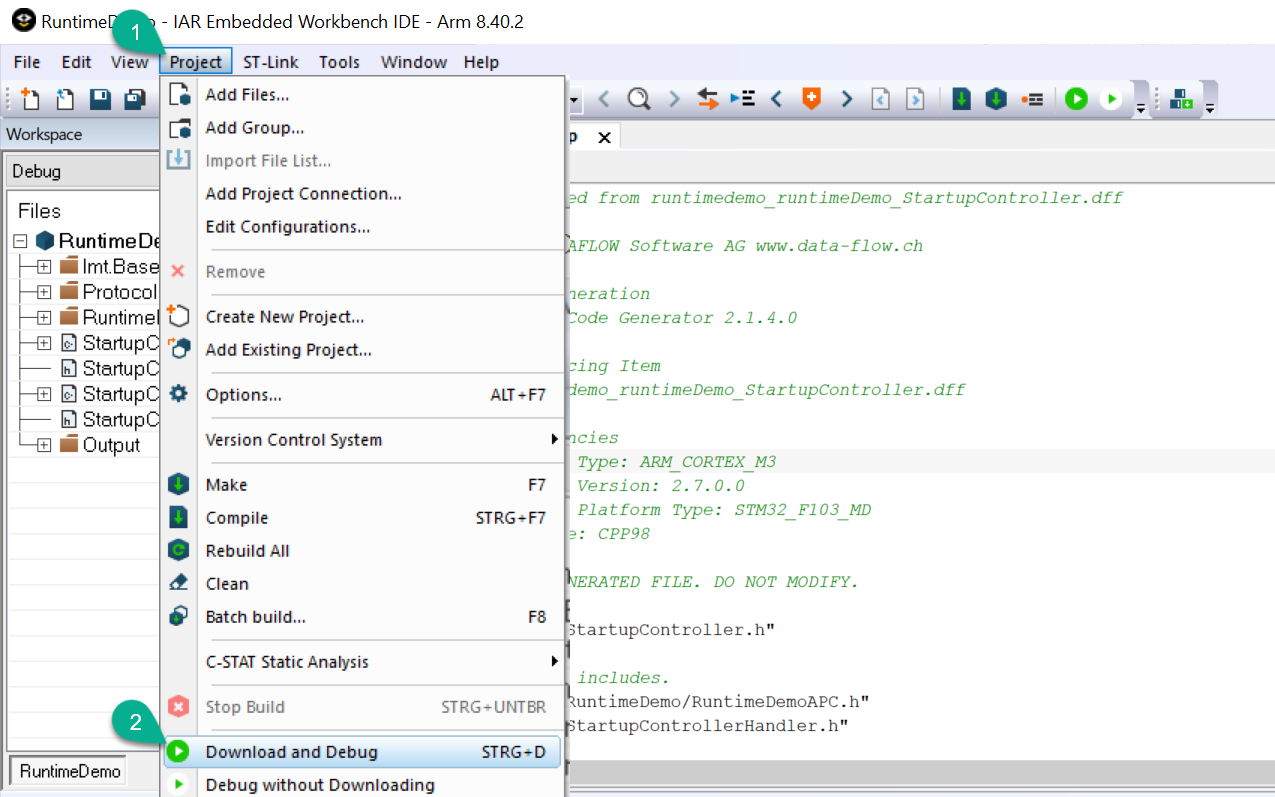Choose Download and Debug menu entry

tap(362, 752)
